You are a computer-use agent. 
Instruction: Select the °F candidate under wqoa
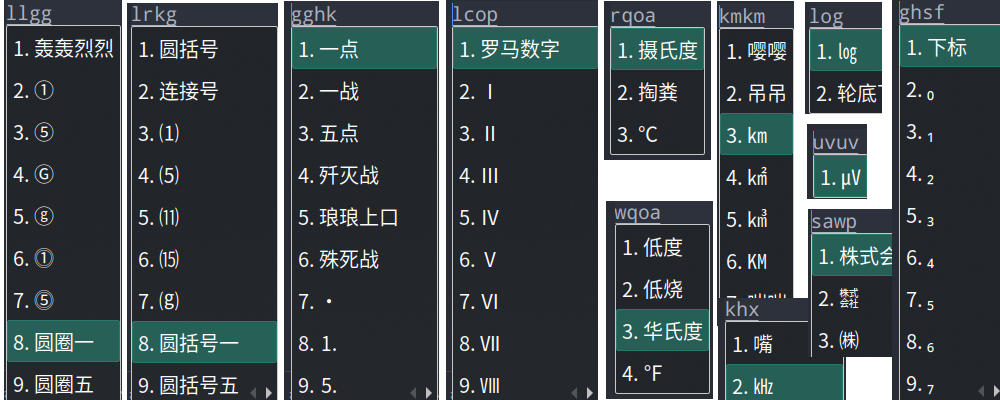pyautogui.click(x=662, y=373)
